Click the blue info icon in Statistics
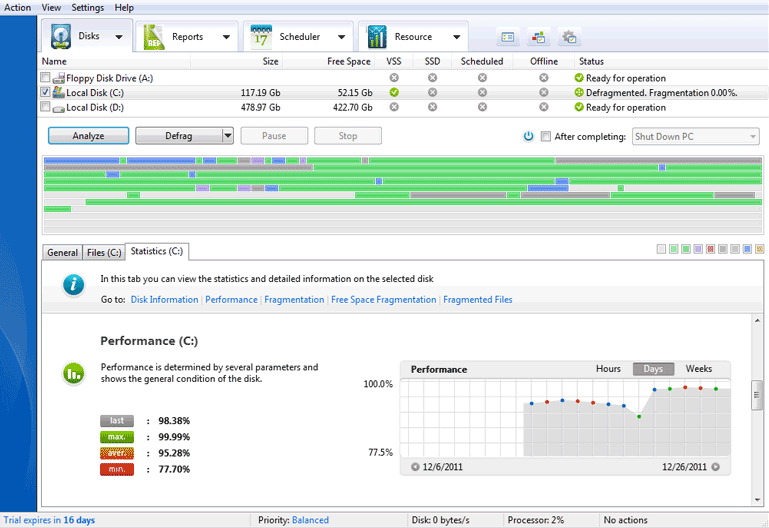 (x=73, y=285)
